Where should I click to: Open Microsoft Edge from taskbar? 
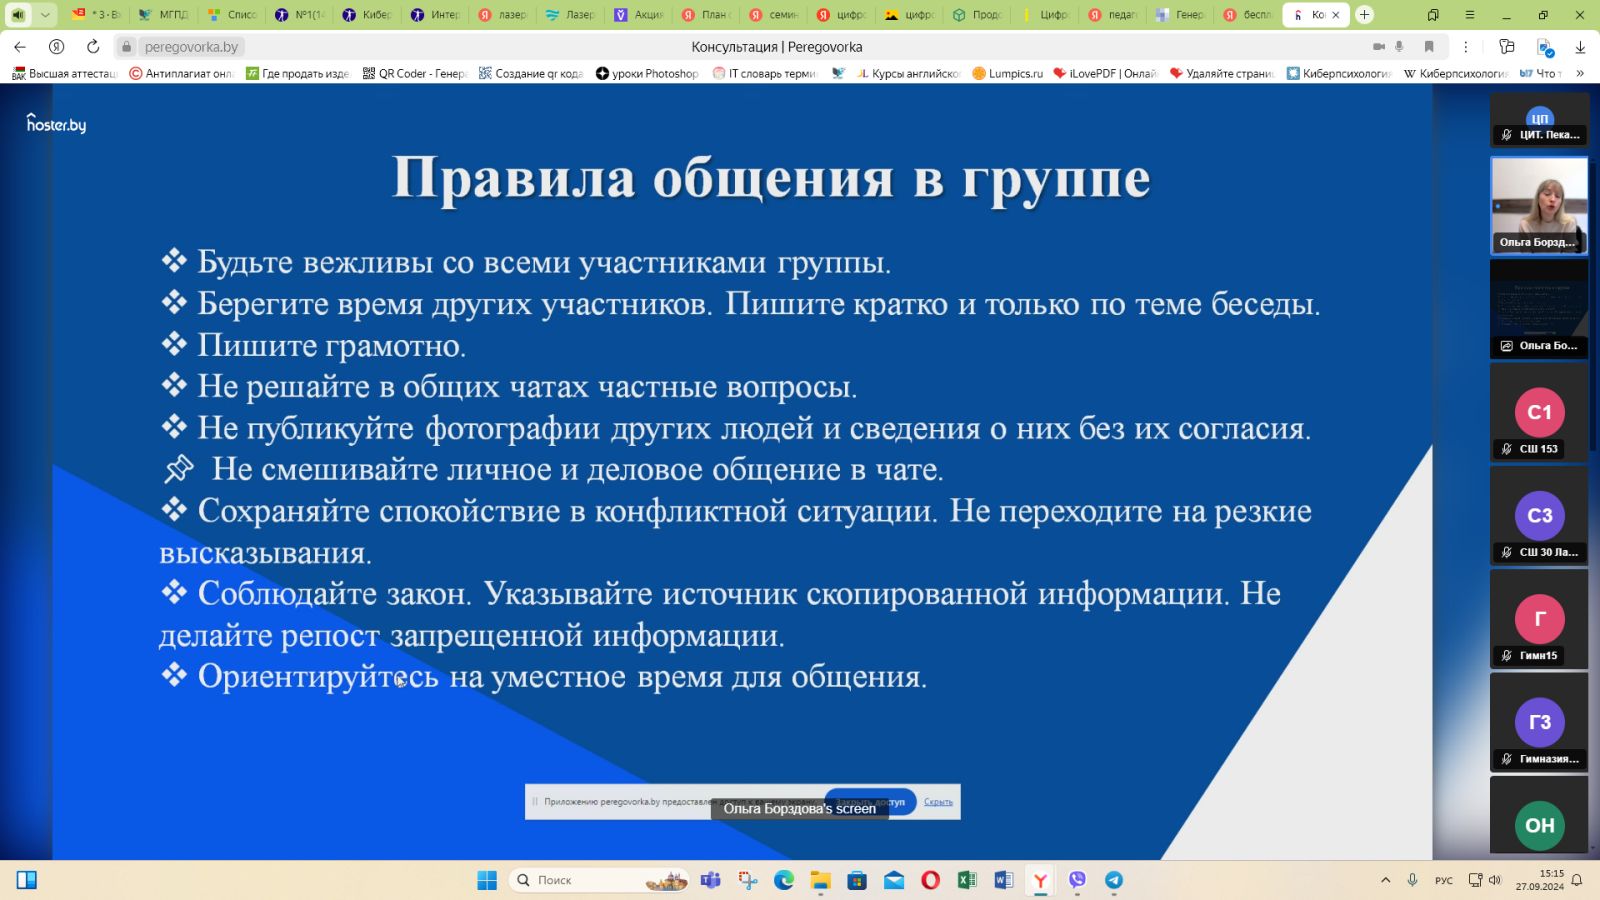click(784, 880)
